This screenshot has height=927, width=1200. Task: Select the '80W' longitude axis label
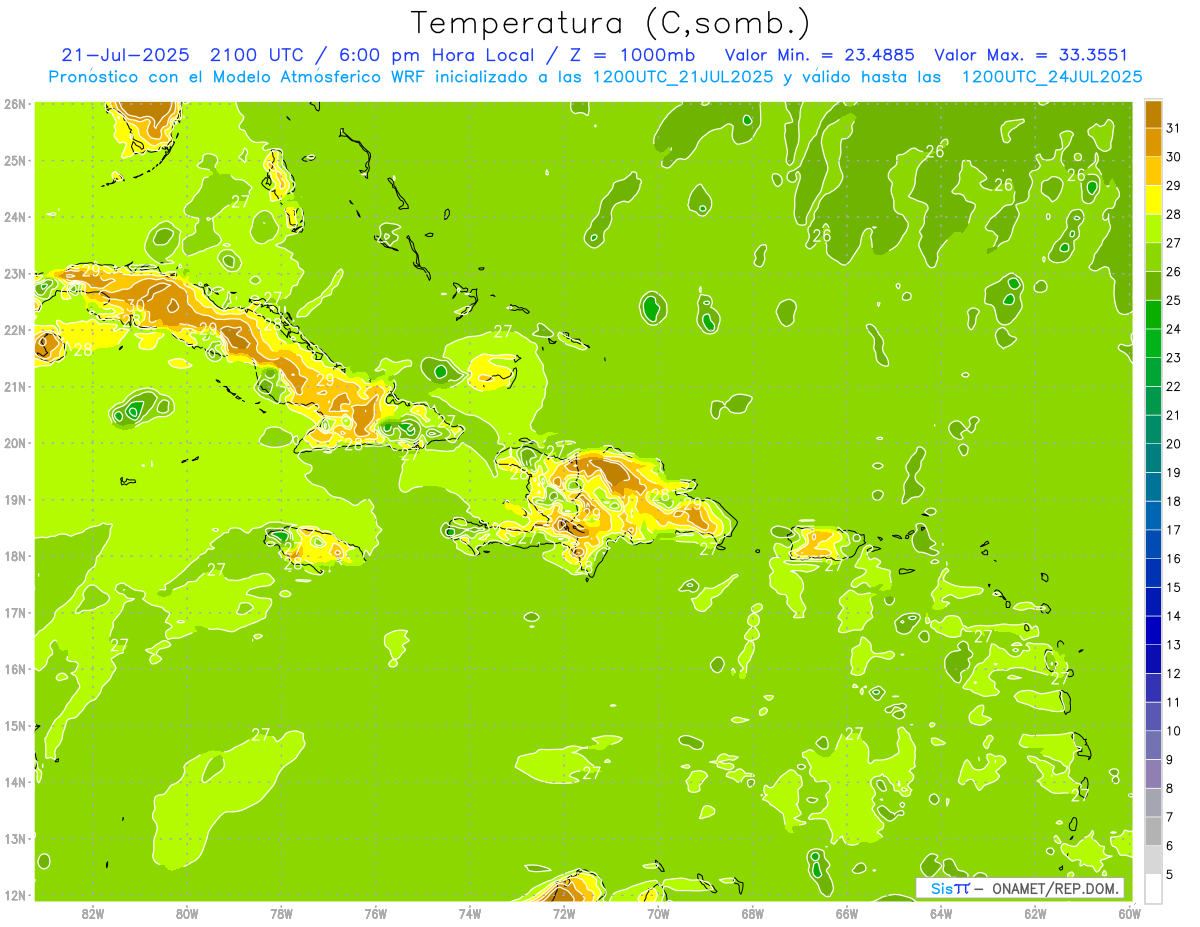click(x=187, y=912)
